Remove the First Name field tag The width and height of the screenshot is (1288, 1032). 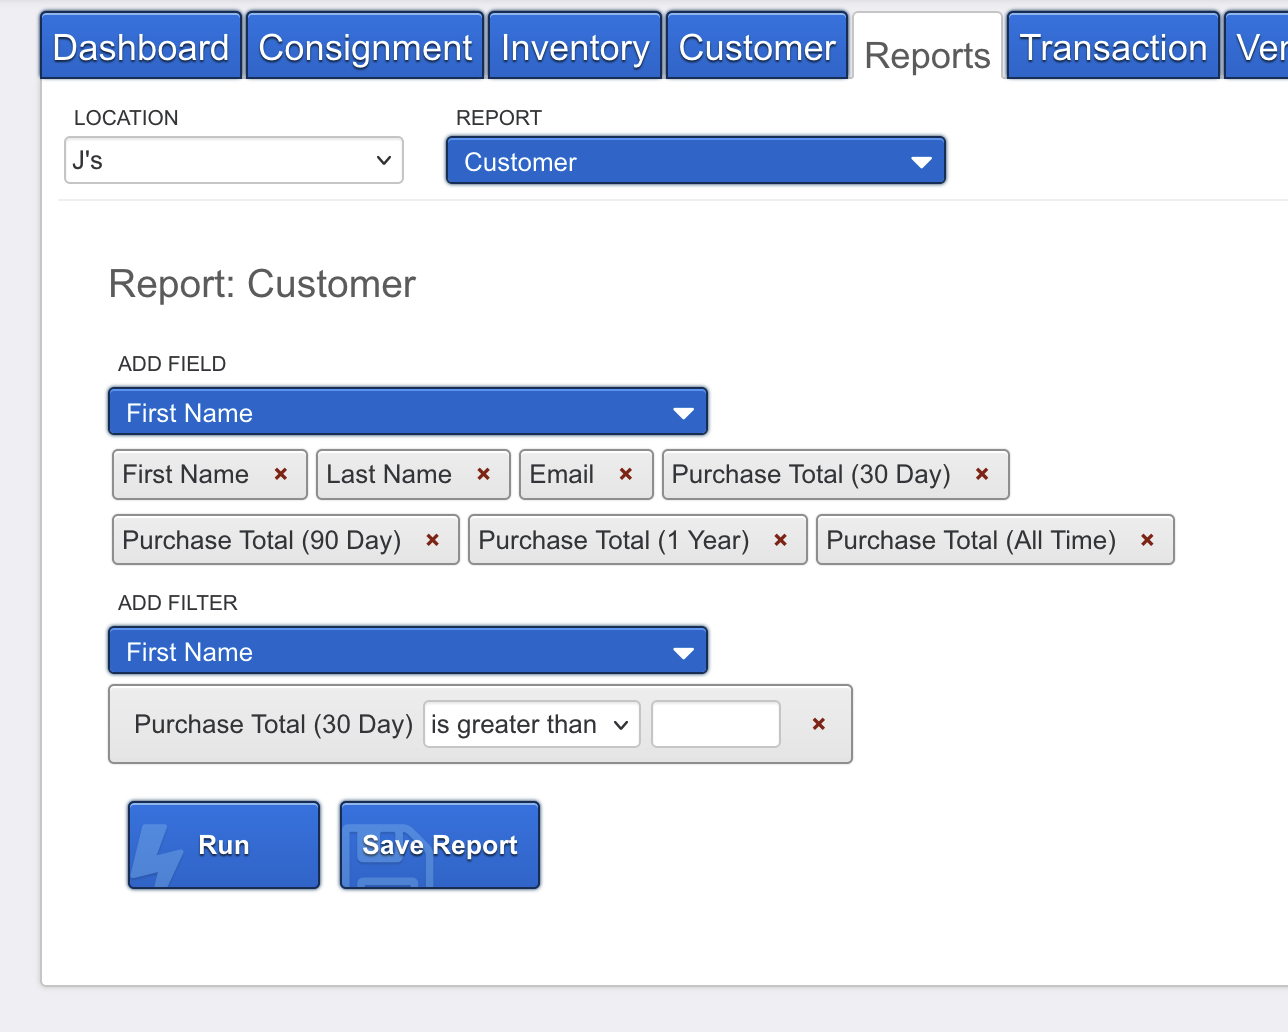click(x=281, y=474)
